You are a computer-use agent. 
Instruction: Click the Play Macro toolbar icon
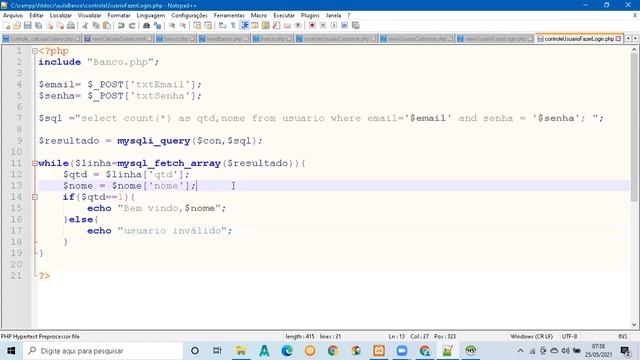tap(334, 25)
